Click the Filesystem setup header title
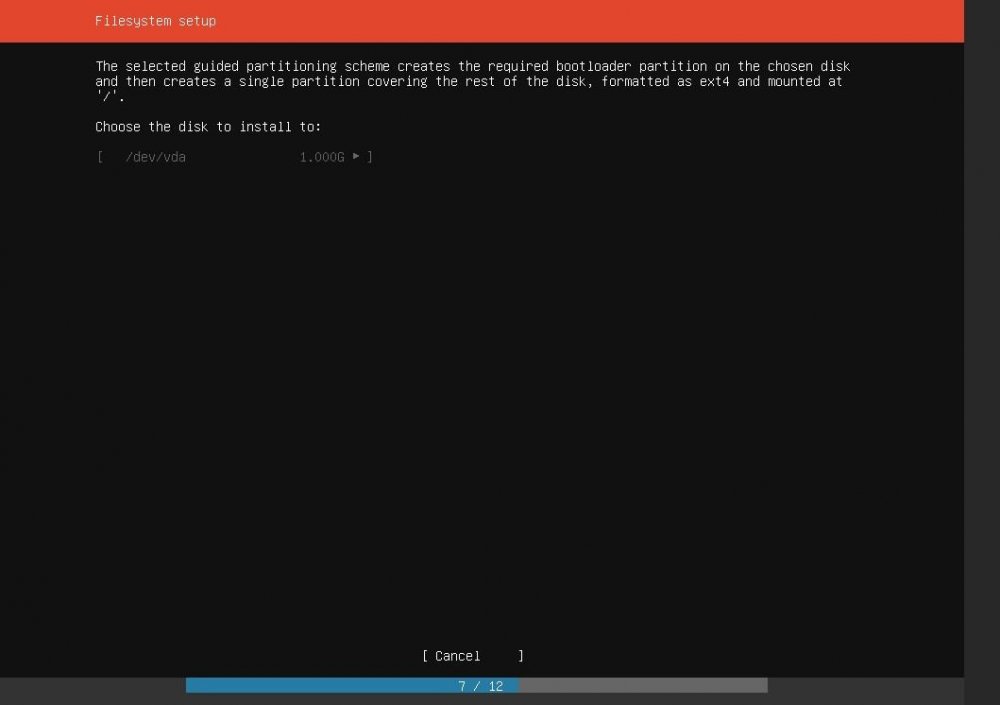 [x=156, y=21]
